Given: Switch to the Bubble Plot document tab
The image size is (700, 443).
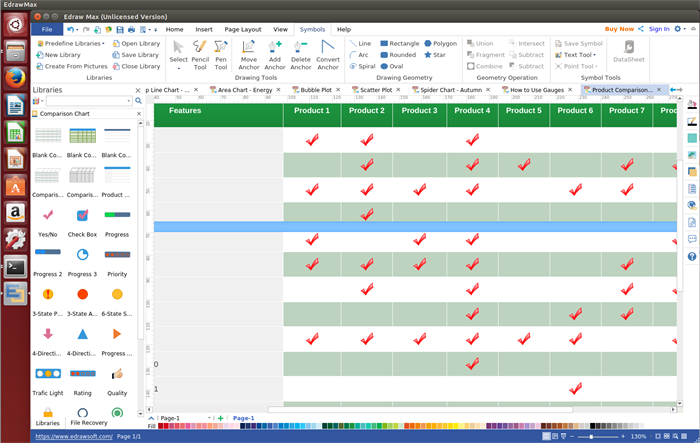Looking at the screenshot, I should [315, 90].
